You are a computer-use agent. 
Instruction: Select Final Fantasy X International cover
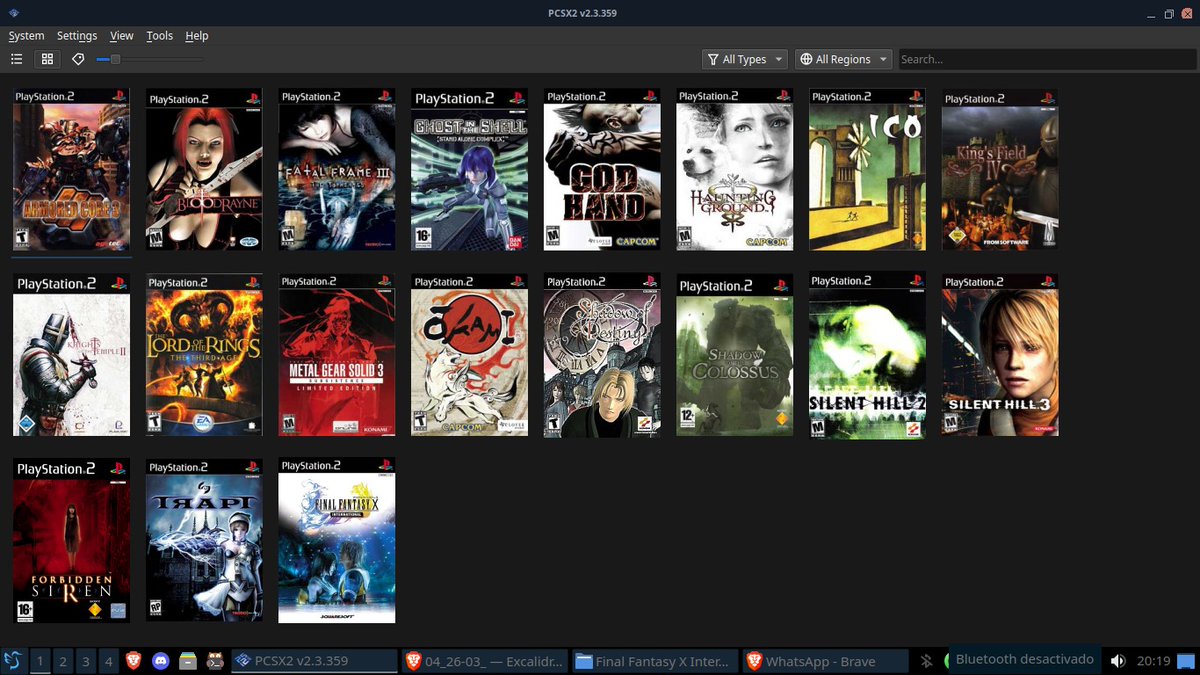click(337, 540)
